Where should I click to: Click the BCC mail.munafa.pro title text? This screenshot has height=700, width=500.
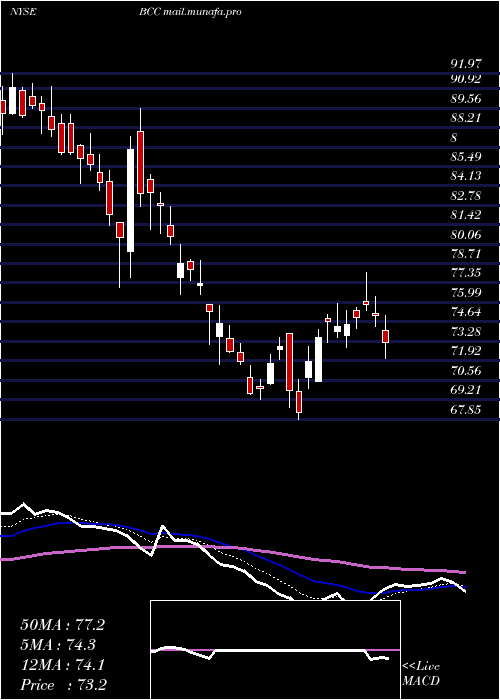point(190,12)
